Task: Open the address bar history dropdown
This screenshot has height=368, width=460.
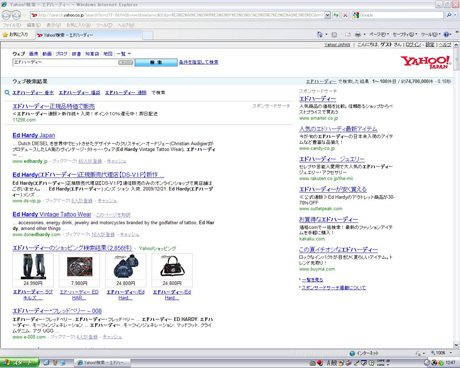Action: [x=327, y=15]
